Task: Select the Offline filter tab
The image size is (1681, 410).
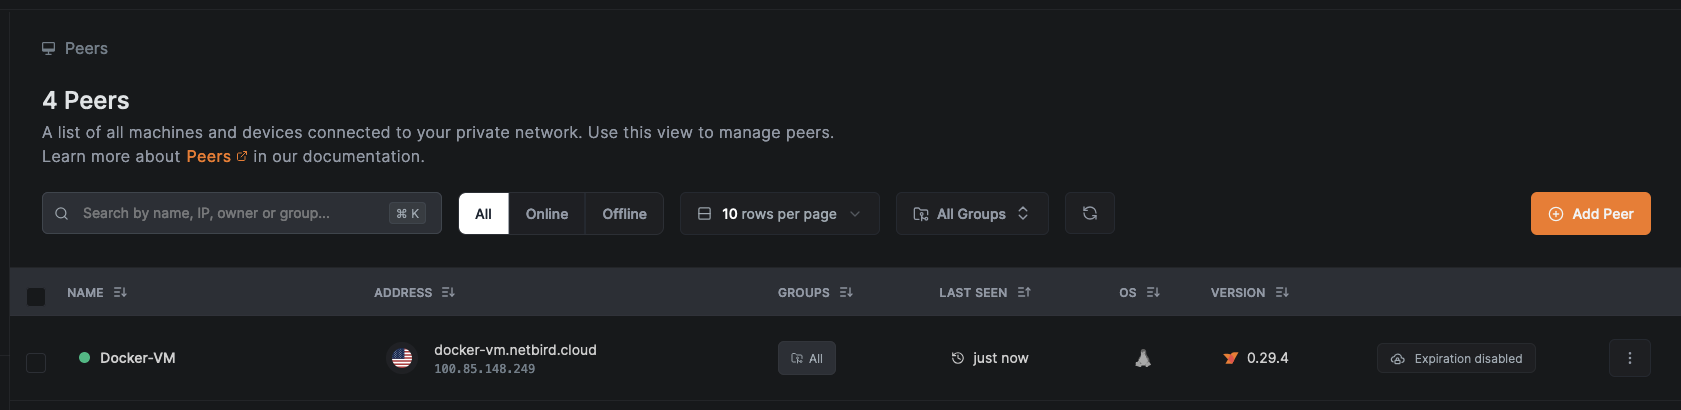Action: click(624, 214)
